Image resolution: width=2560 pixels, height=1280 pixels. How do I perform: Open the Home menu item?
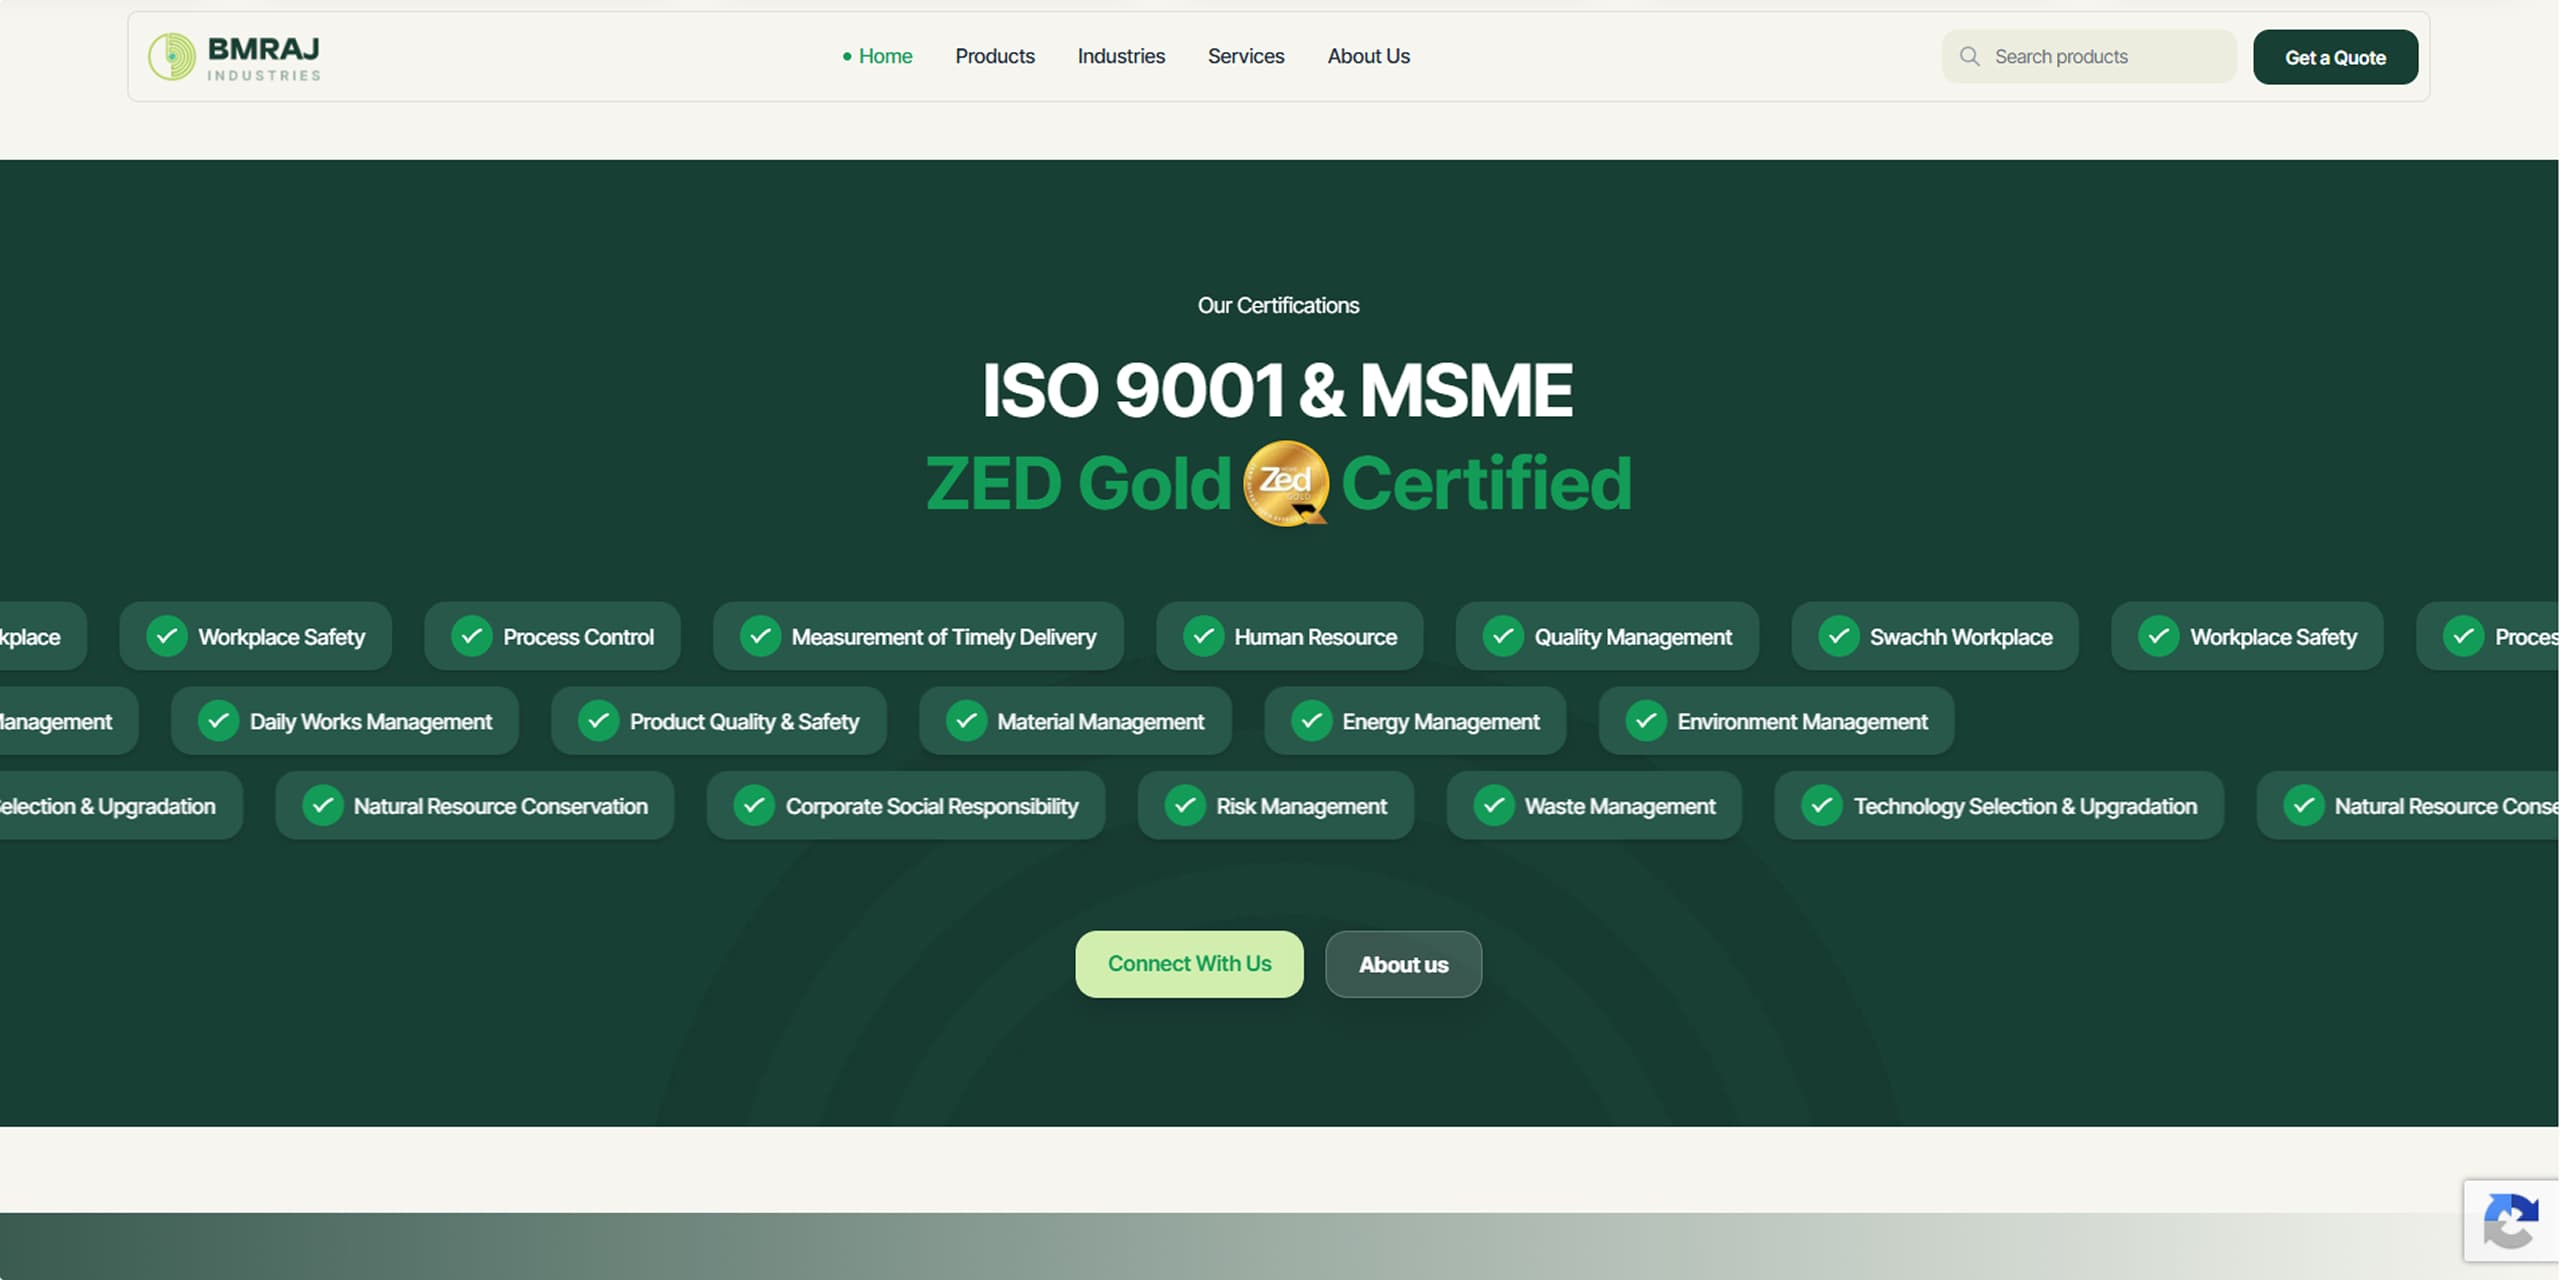878,57
